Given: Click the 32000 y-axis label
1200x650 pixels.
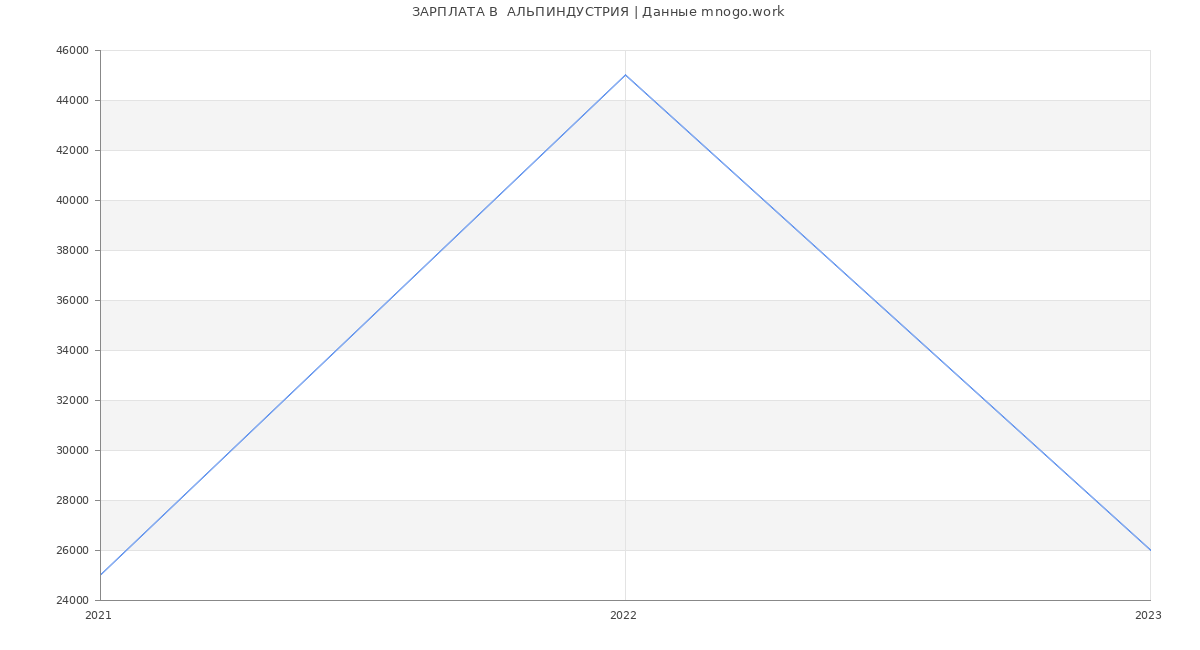Looking at the screenshot, I should (x=72, y=401).
